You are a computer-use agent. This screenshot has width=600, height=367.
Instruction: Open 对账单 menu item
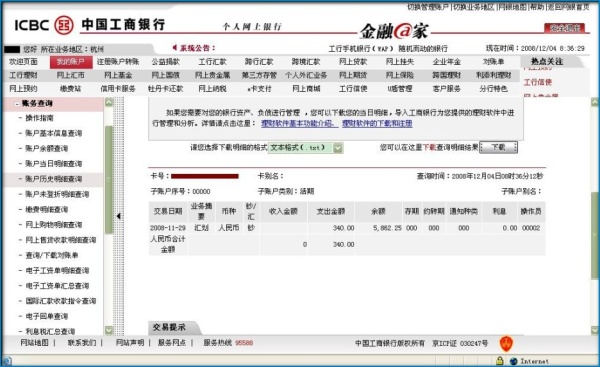(493, 62)
